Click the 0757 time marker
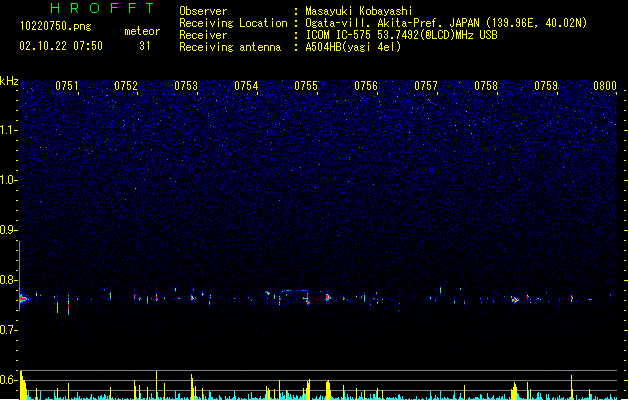This screenshot has height=400, width=629. (x=426, y=86)
